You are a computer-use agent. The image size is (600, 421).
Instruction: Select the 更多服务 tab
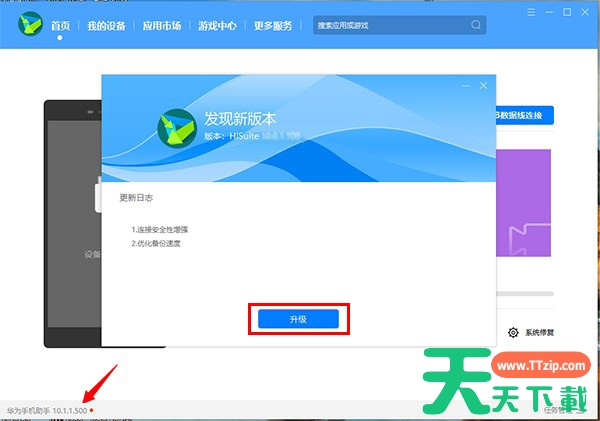point(273,26)
